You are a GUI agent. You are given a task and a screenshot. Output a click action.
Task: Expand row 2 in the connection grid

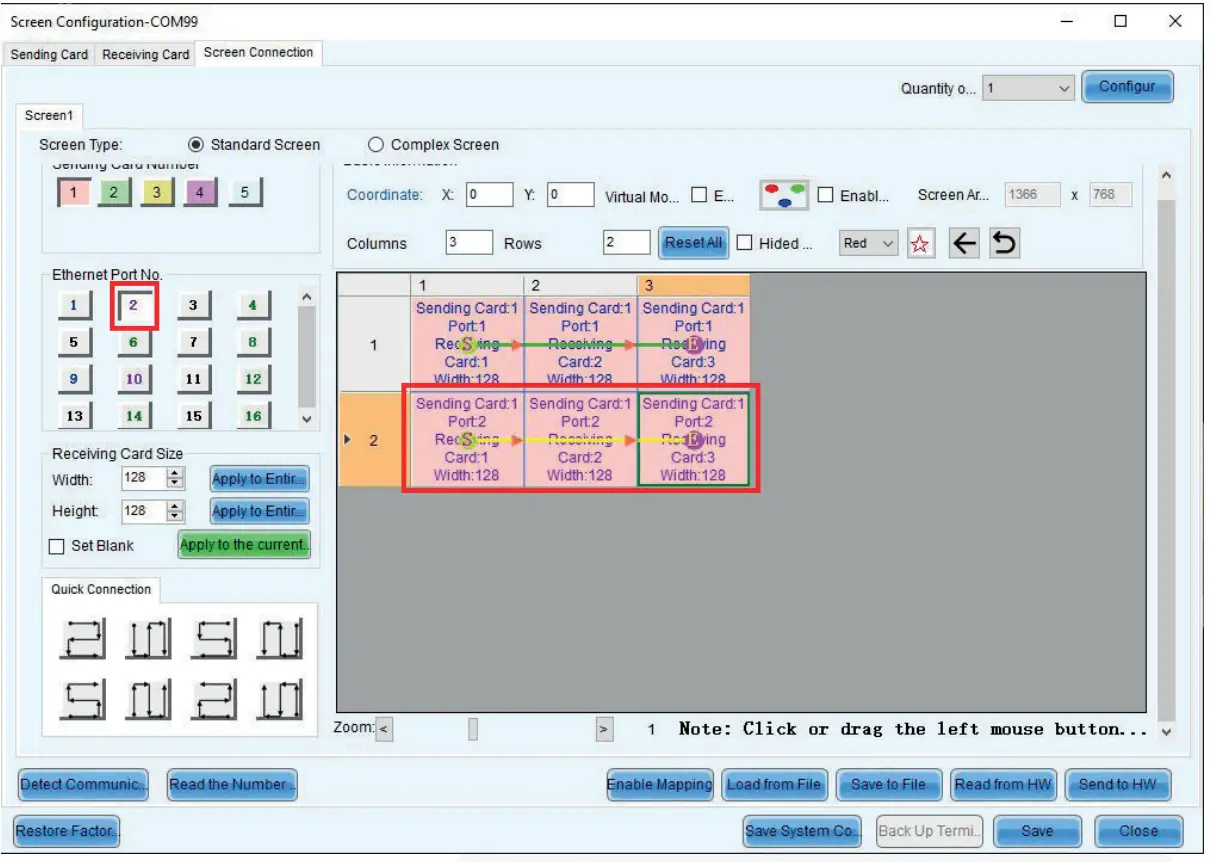[348, 437]
